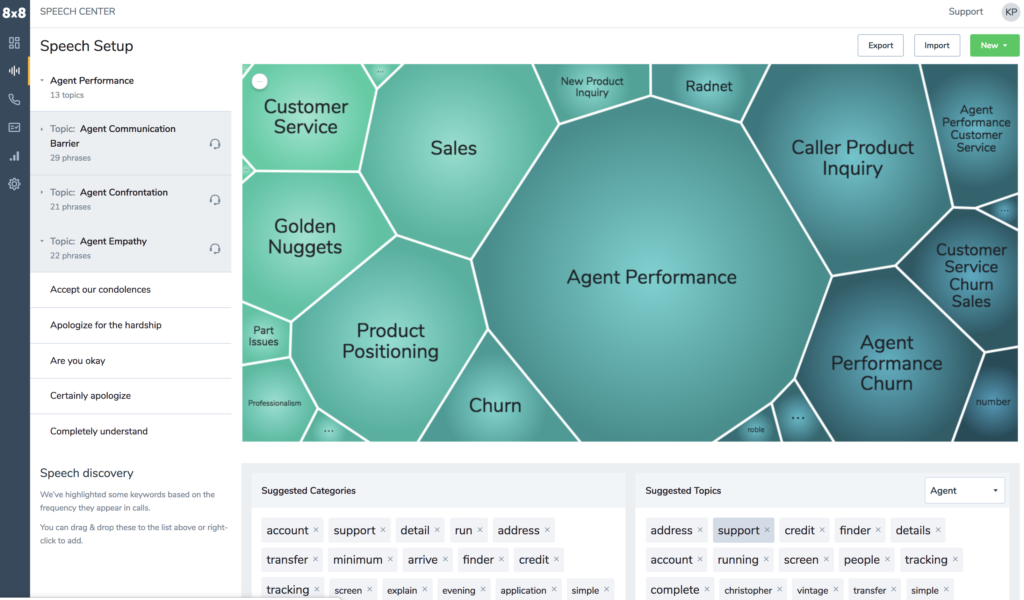Open the bar chart reports sidebar icon
The width and height of the screenshot is (1024, 600).
click(14, 156)
